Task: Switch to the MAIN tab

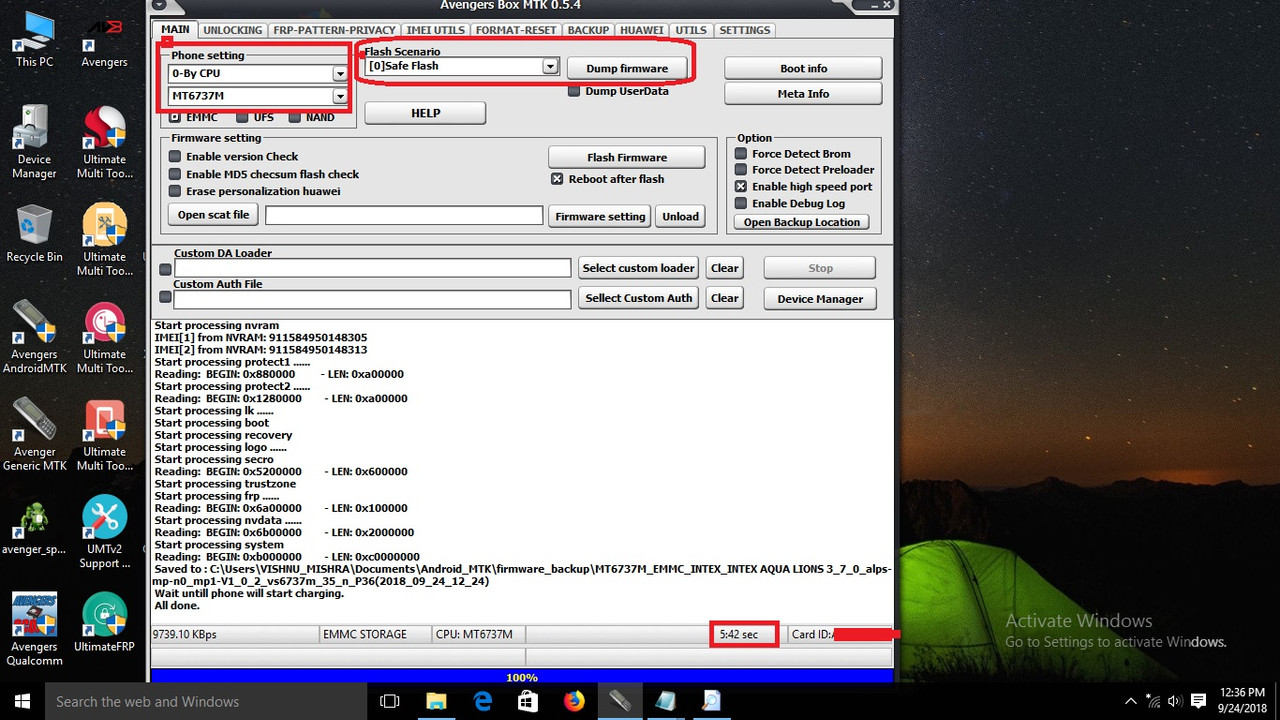Action: 175,30
